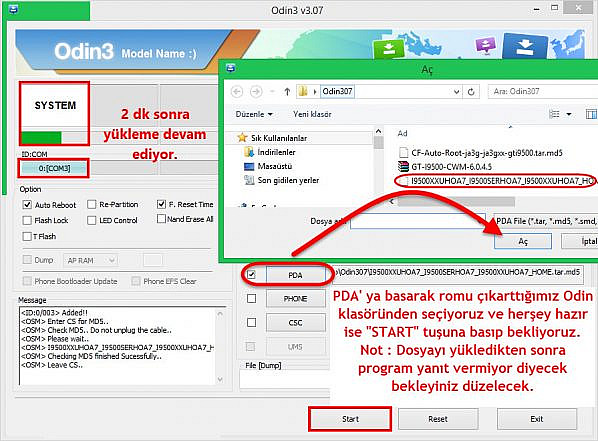Click the green download banner icon

388,48
